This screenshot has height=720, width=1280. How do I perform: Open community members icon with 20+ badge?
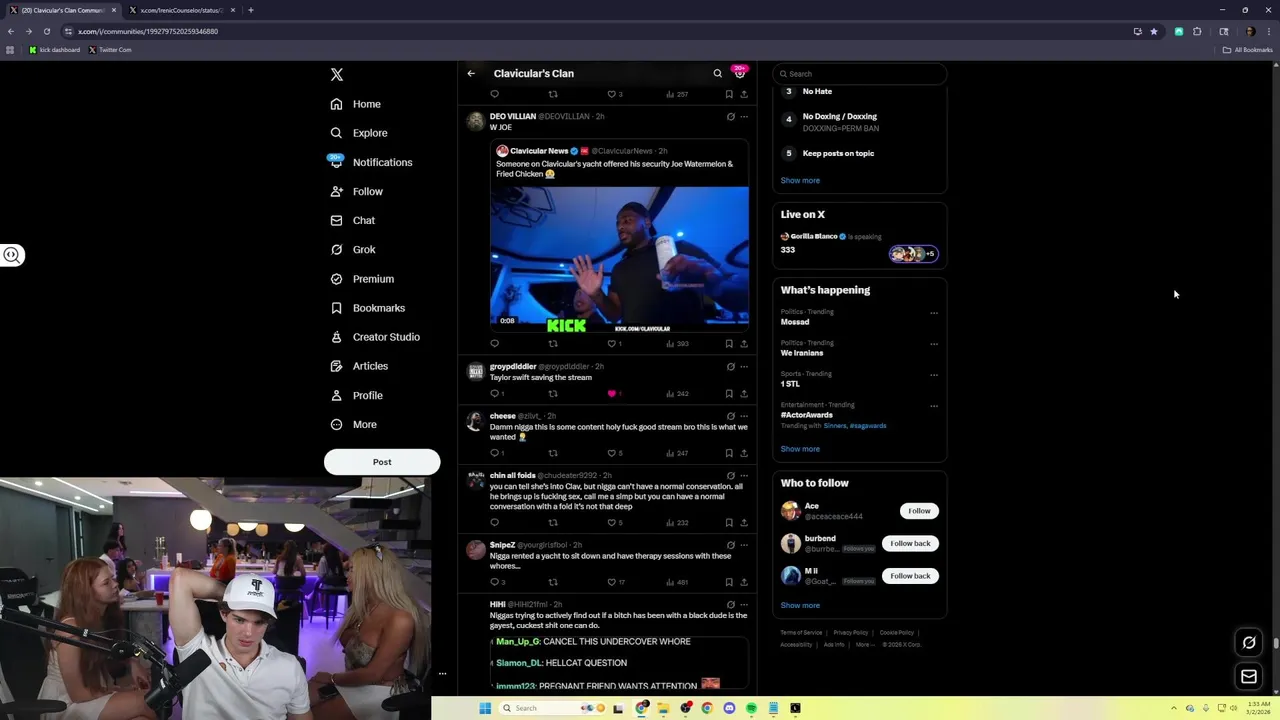click(x=740, y=73)
